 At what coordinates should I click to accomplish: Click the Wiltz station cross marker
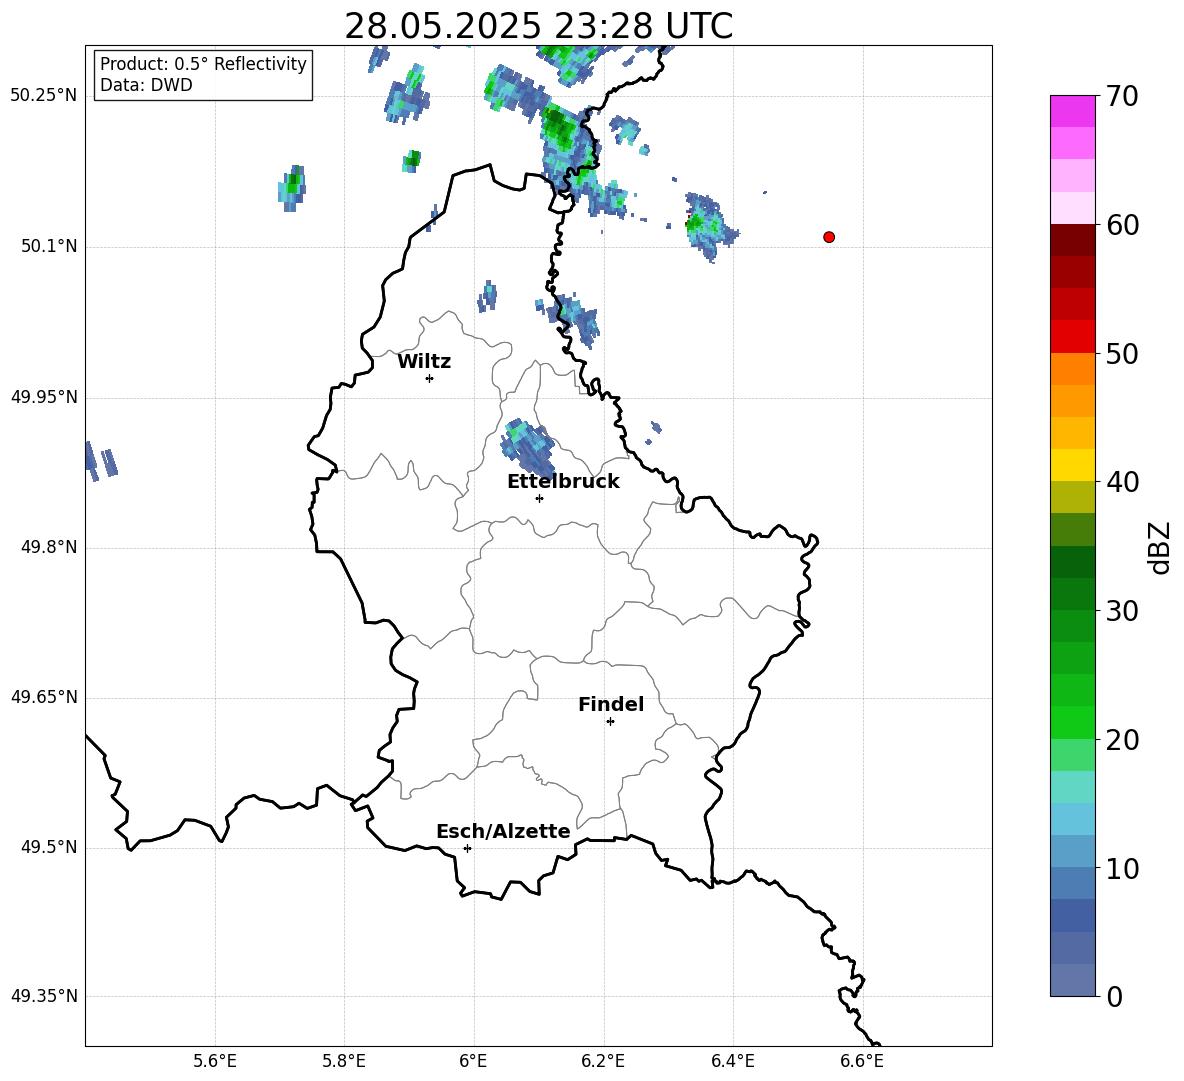pos(429,378)
